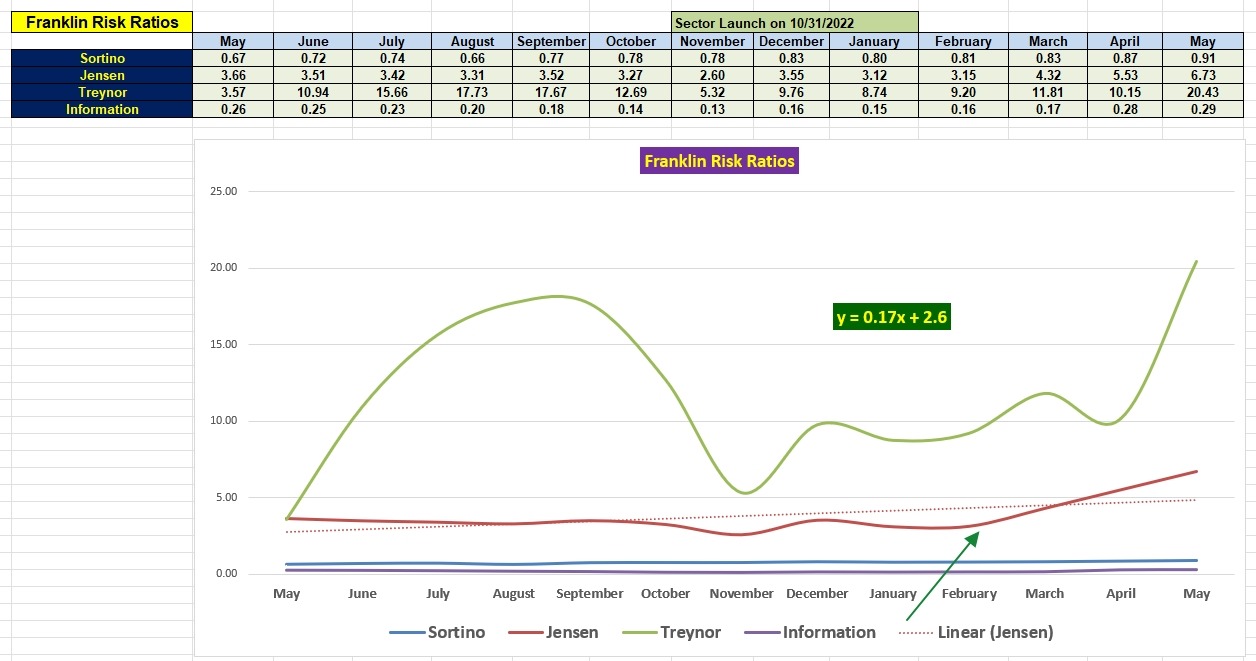The width and height of the screenshot is (1256, 661).
Task: Click the chart's September axis label
Action: coord(590,594)
